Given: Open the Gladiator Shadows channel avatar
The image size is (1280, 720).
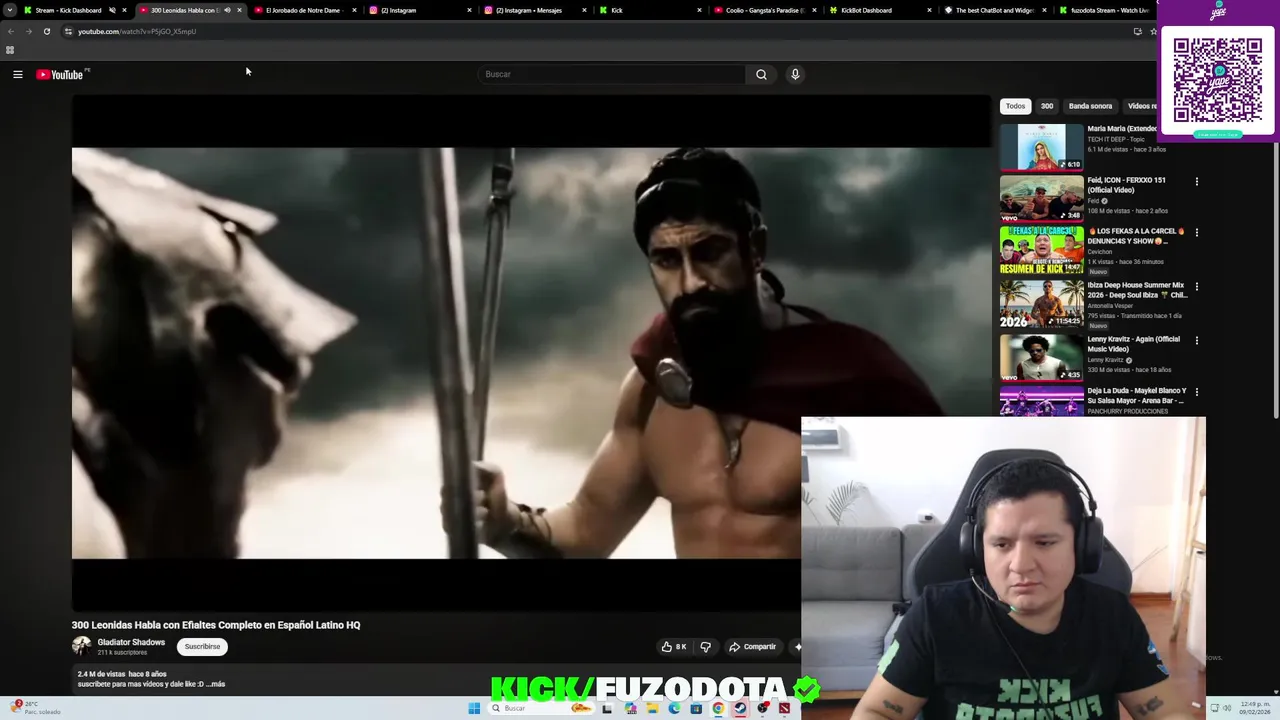Looking at the screenshot, I should click(x=81, y=646).
